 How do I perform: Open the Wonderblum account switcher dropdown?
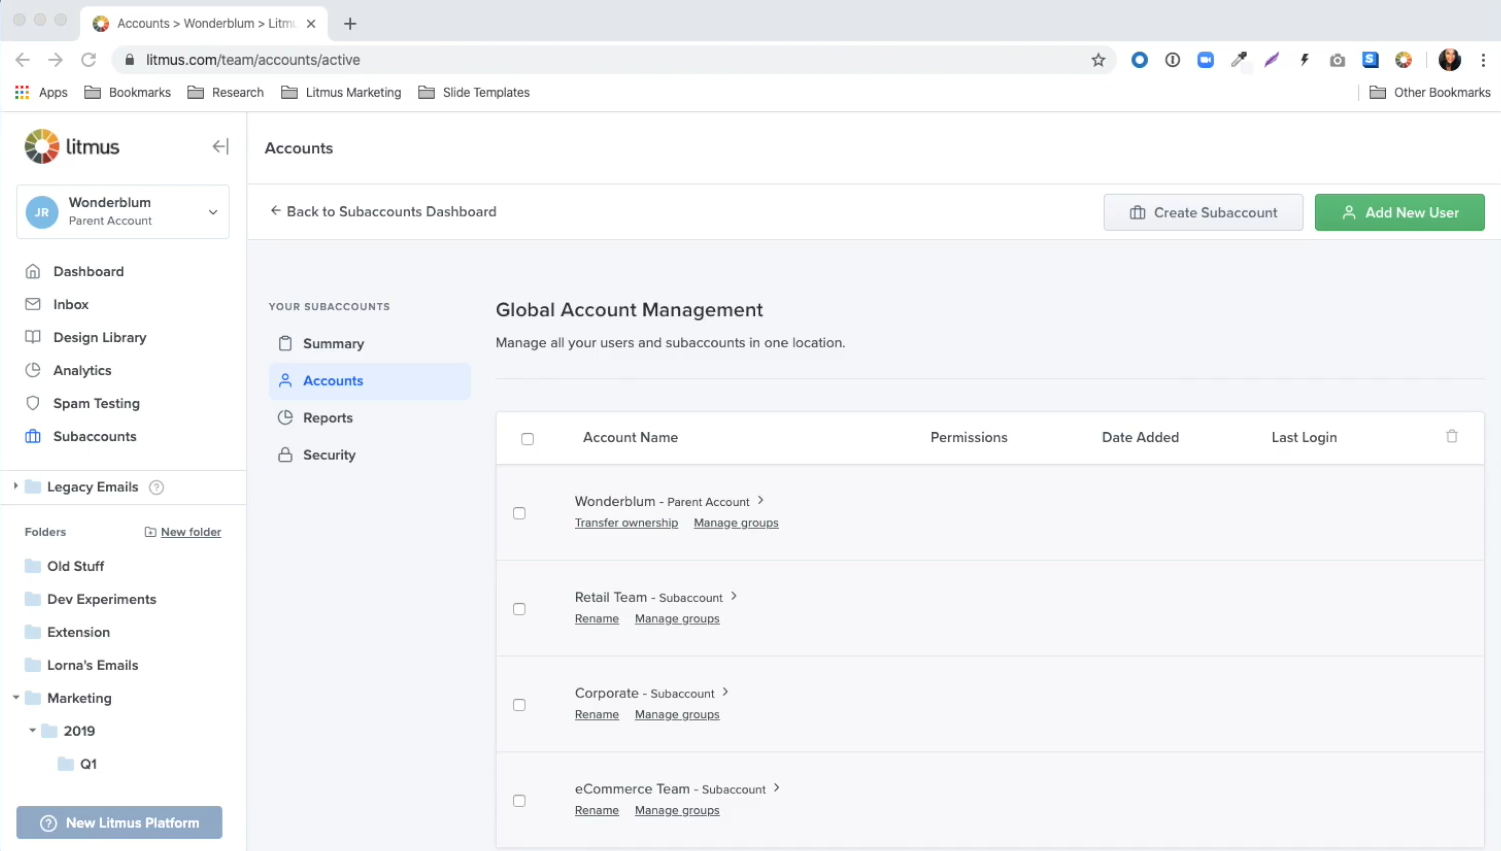(212, 212)
